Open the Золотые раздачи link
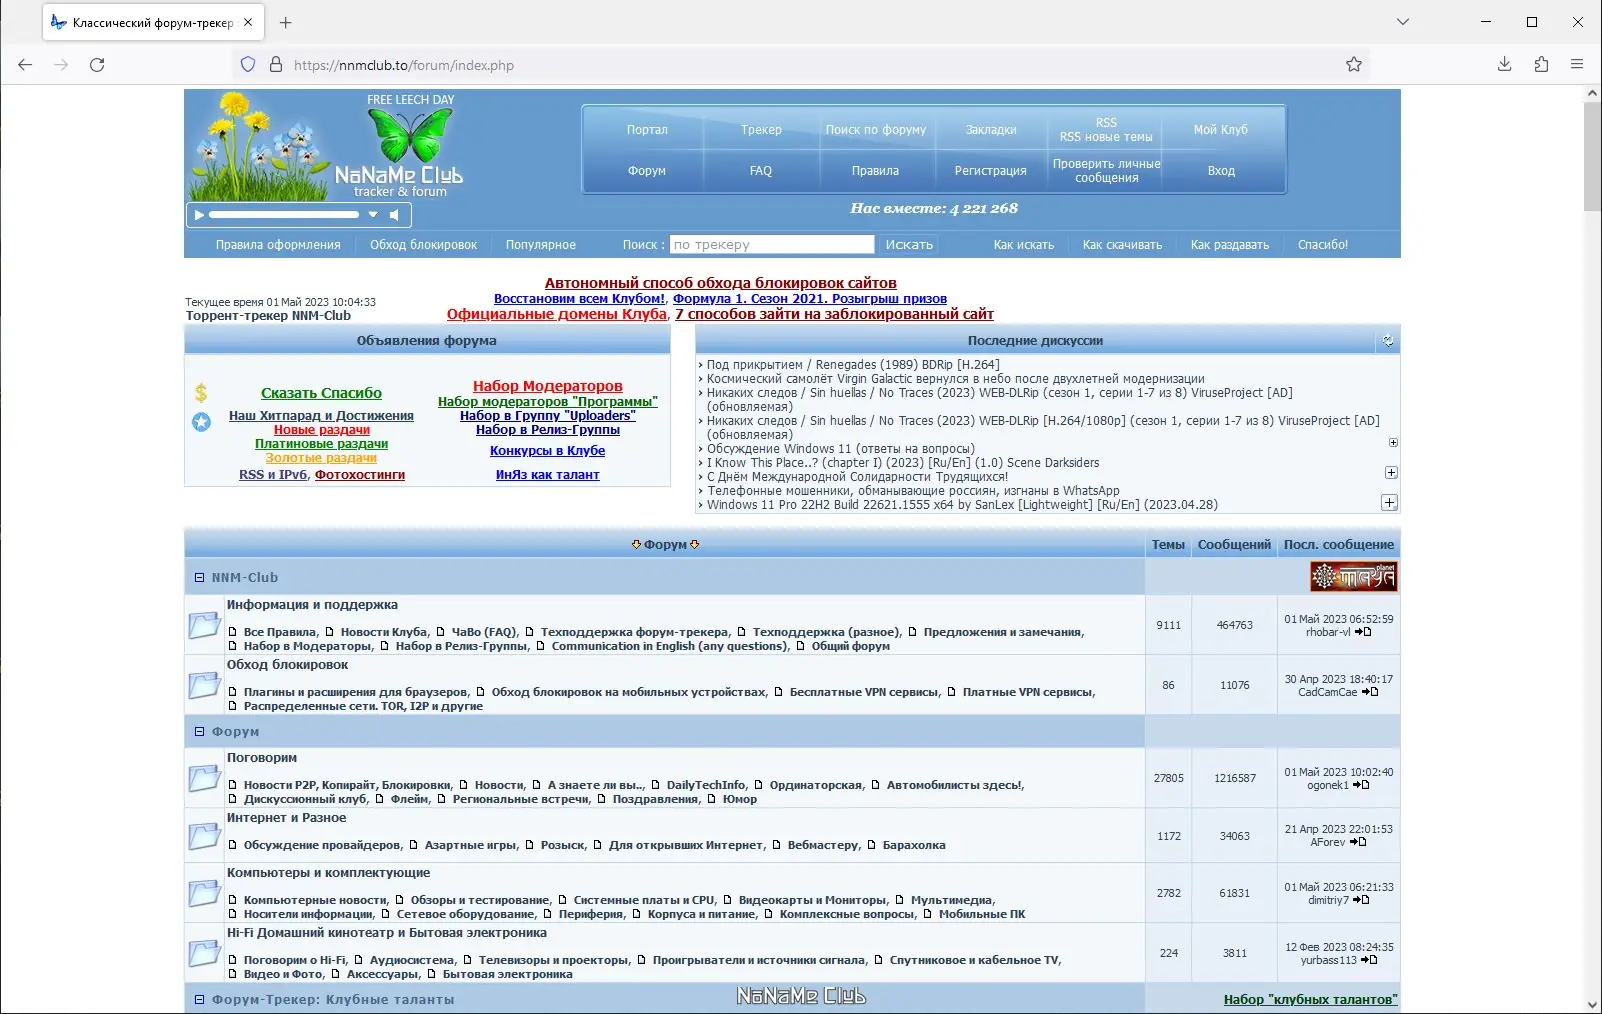The width and height of the screenshot is (1602, 1014). coord(321,458)
